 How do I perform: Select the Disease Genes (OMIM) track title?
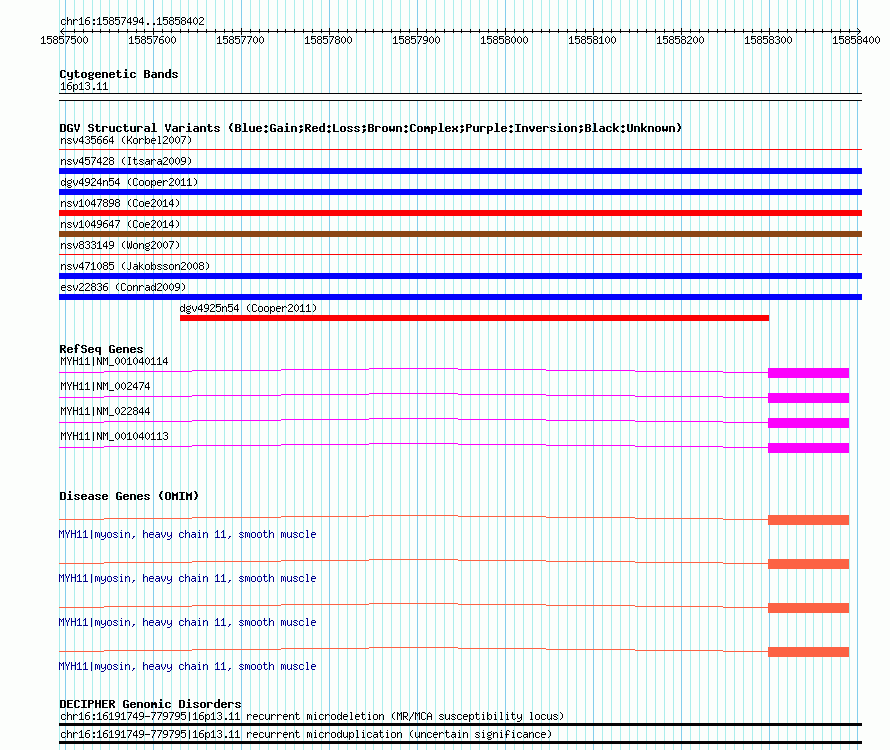[129, 496]
